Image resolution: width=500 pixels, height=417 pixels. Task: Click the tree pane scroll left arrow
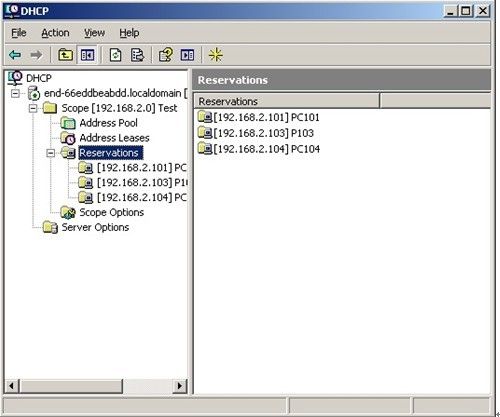[12, 386]
